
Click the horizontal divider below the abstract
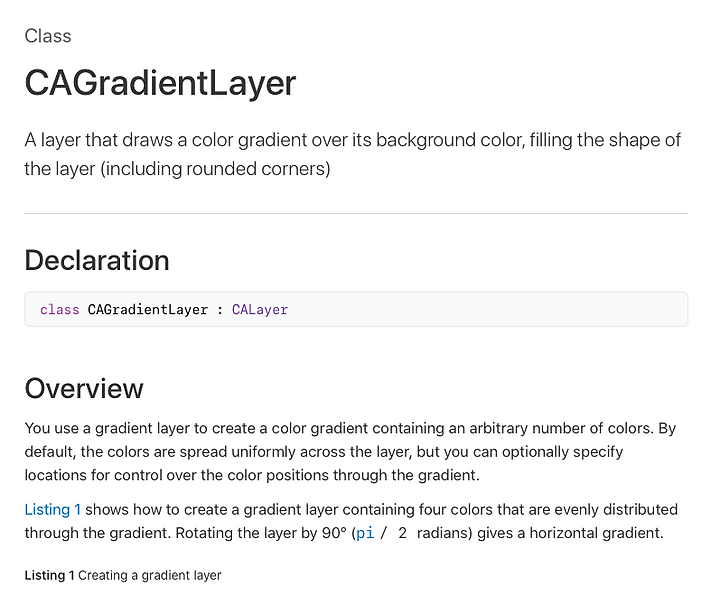(x=356, y=213)
